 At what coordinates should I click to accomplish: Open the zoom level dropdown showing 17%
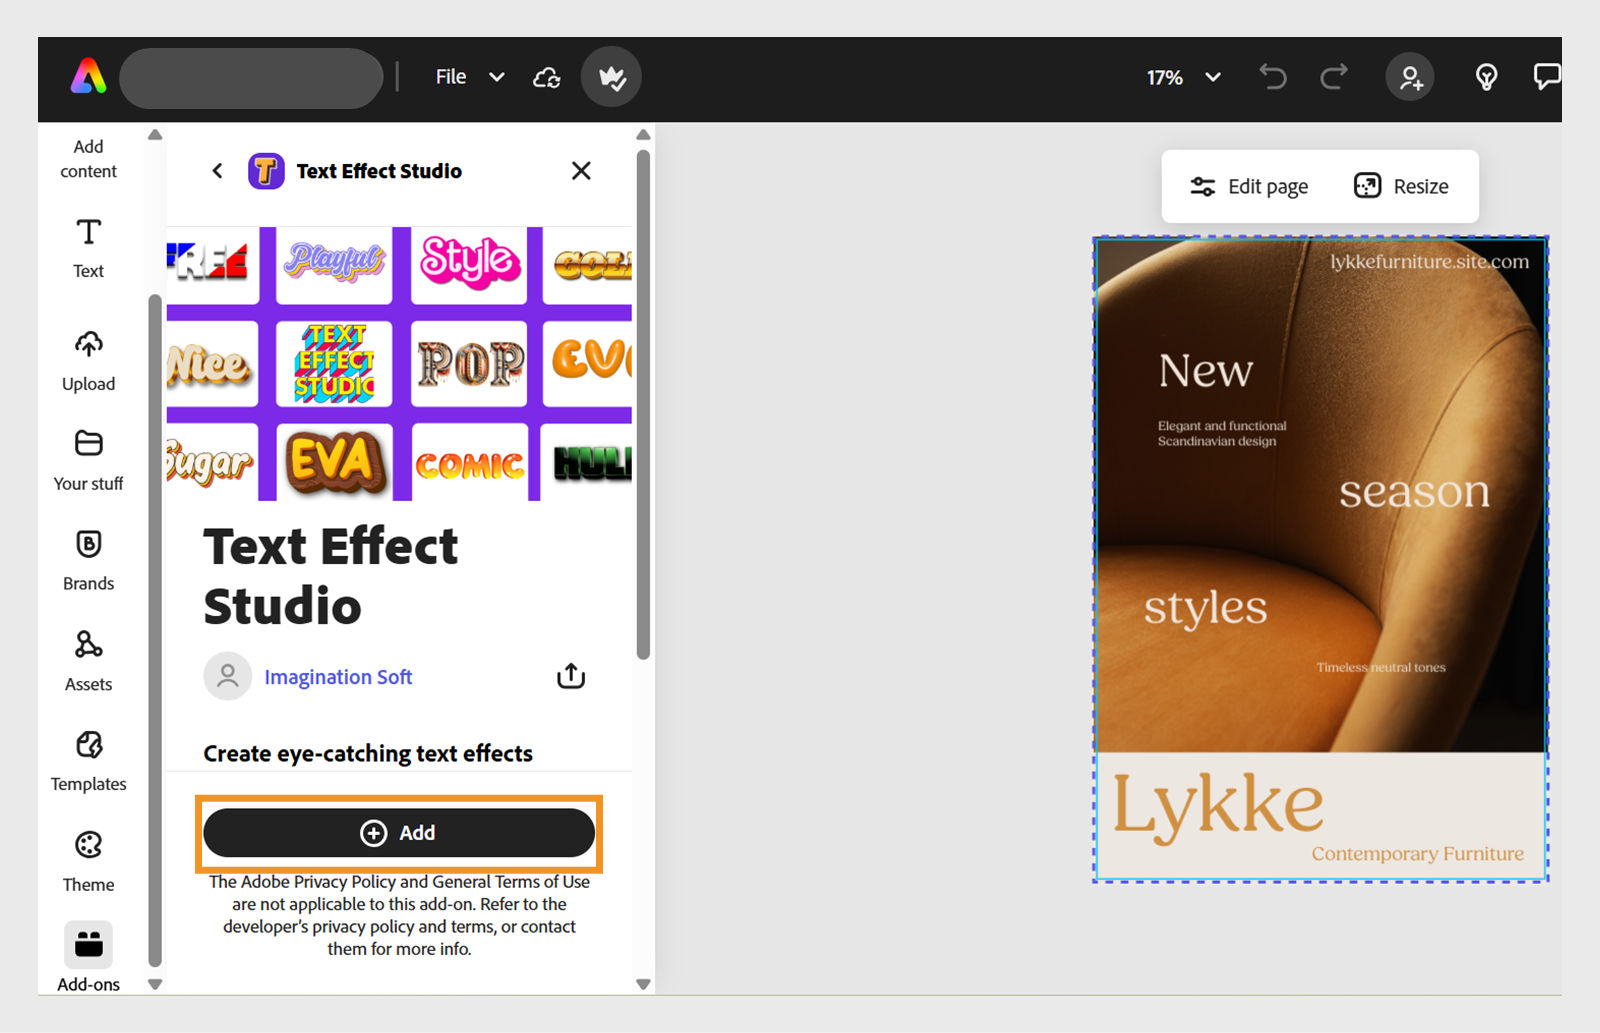point(1183,77)
